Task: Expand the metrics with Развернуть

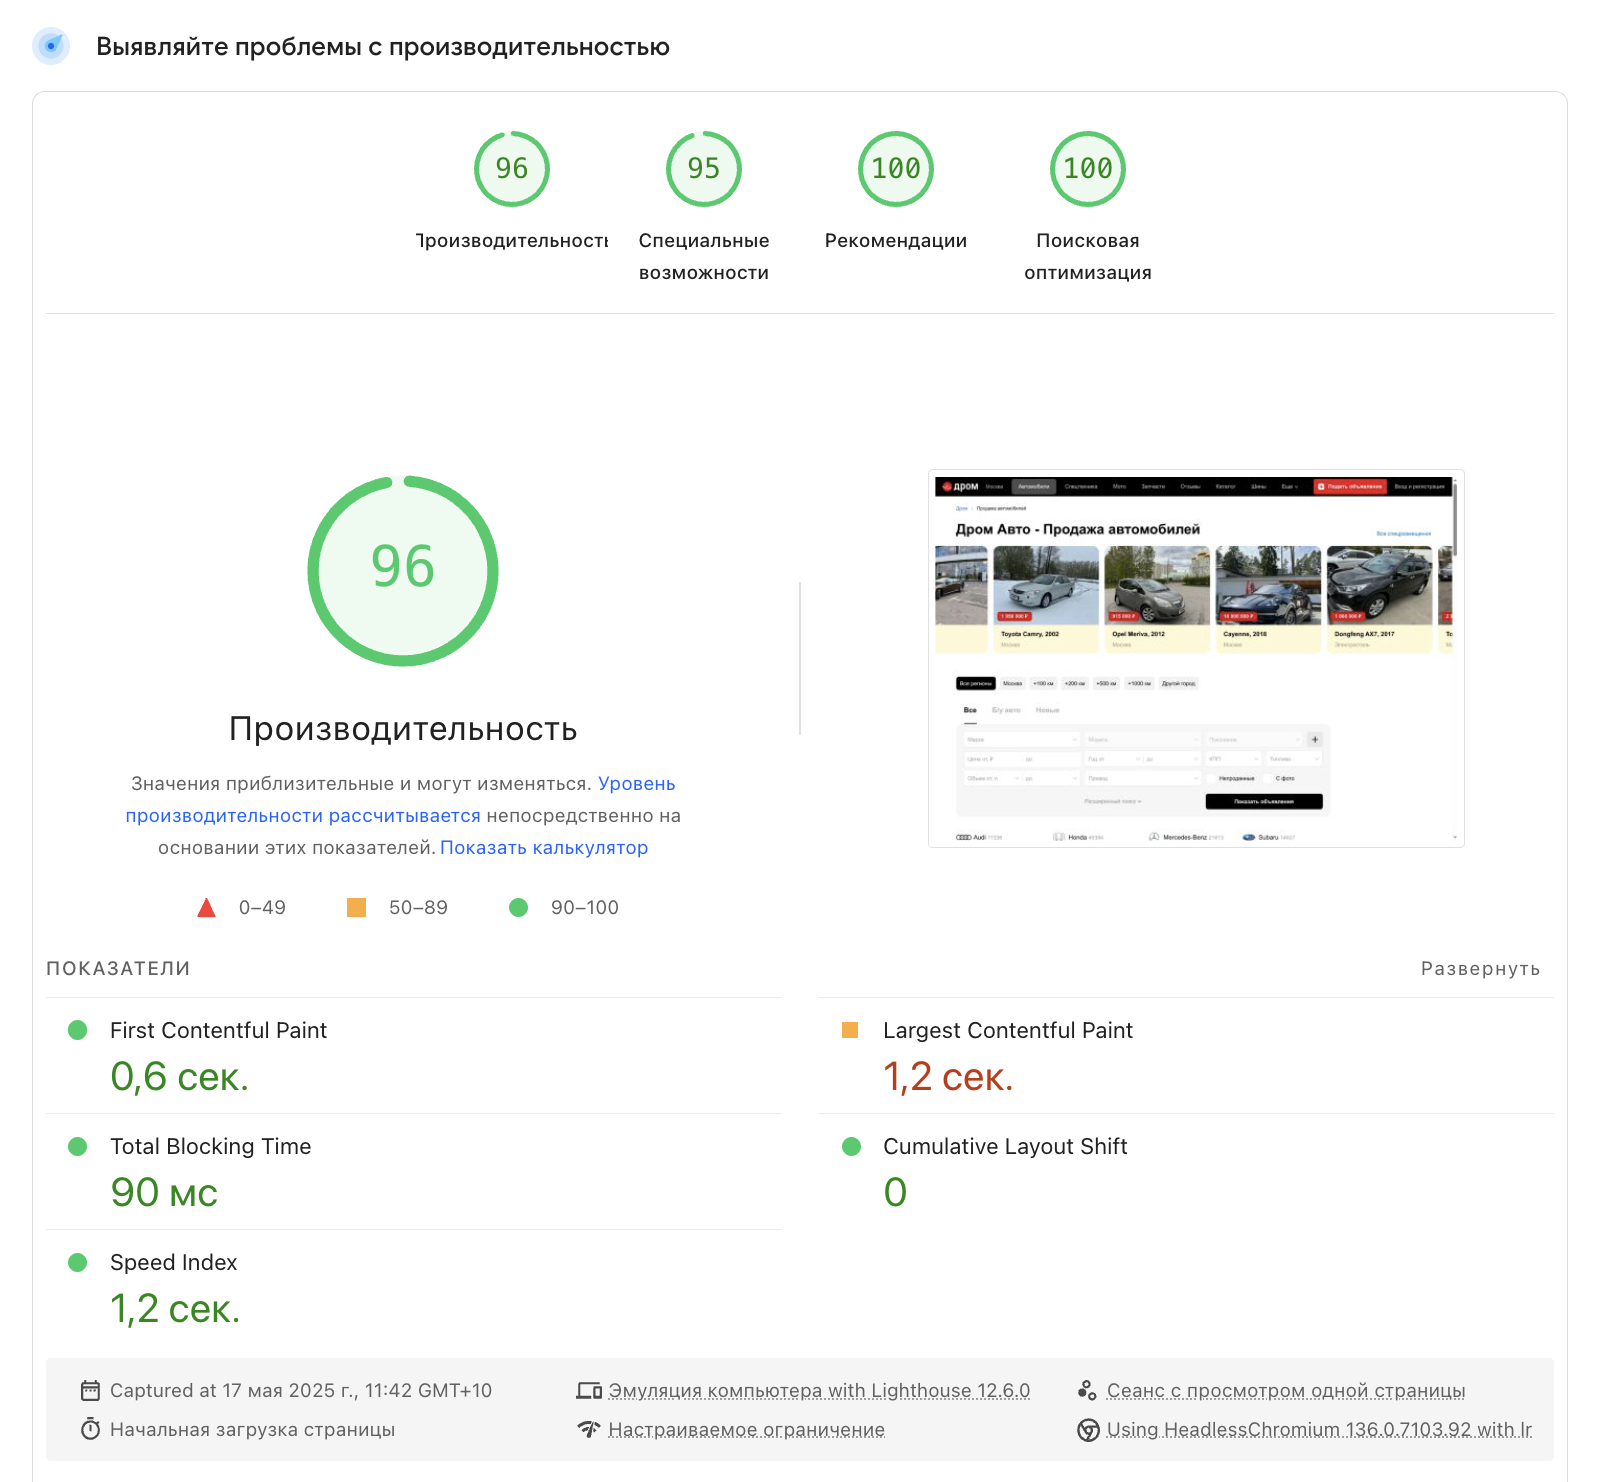Action: (1480, 968)
